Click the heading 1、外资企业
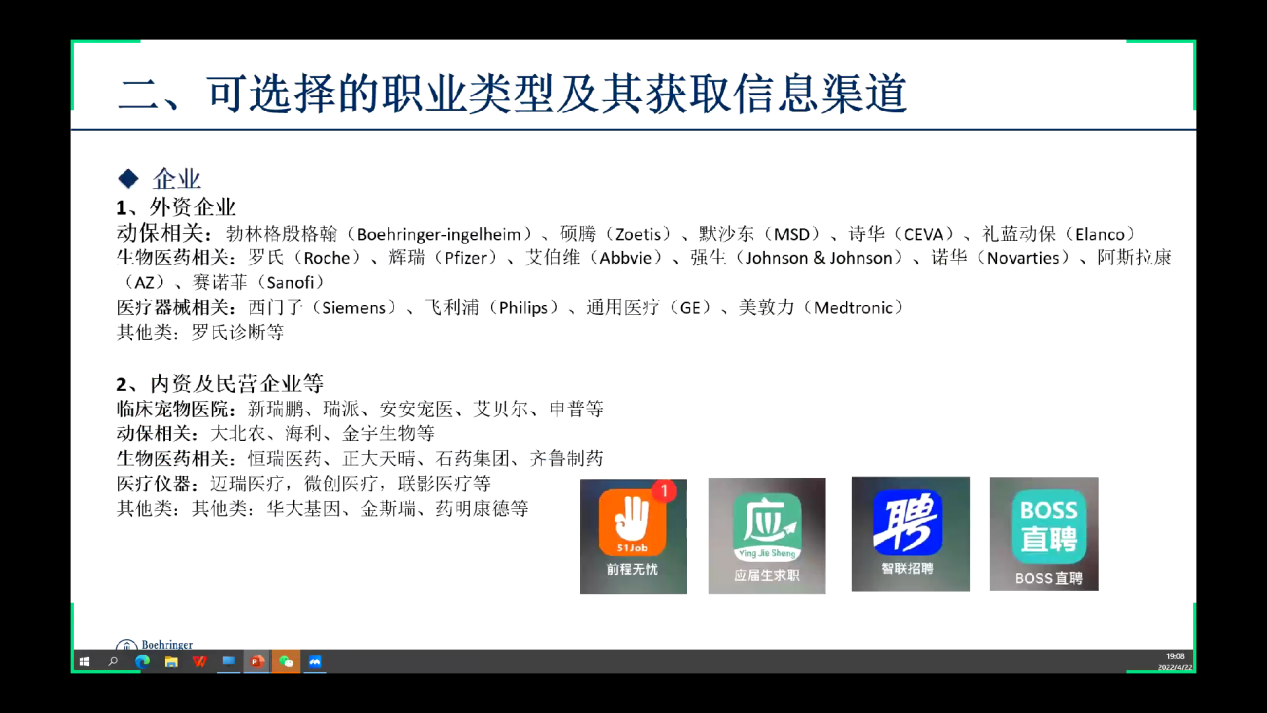 176,207
